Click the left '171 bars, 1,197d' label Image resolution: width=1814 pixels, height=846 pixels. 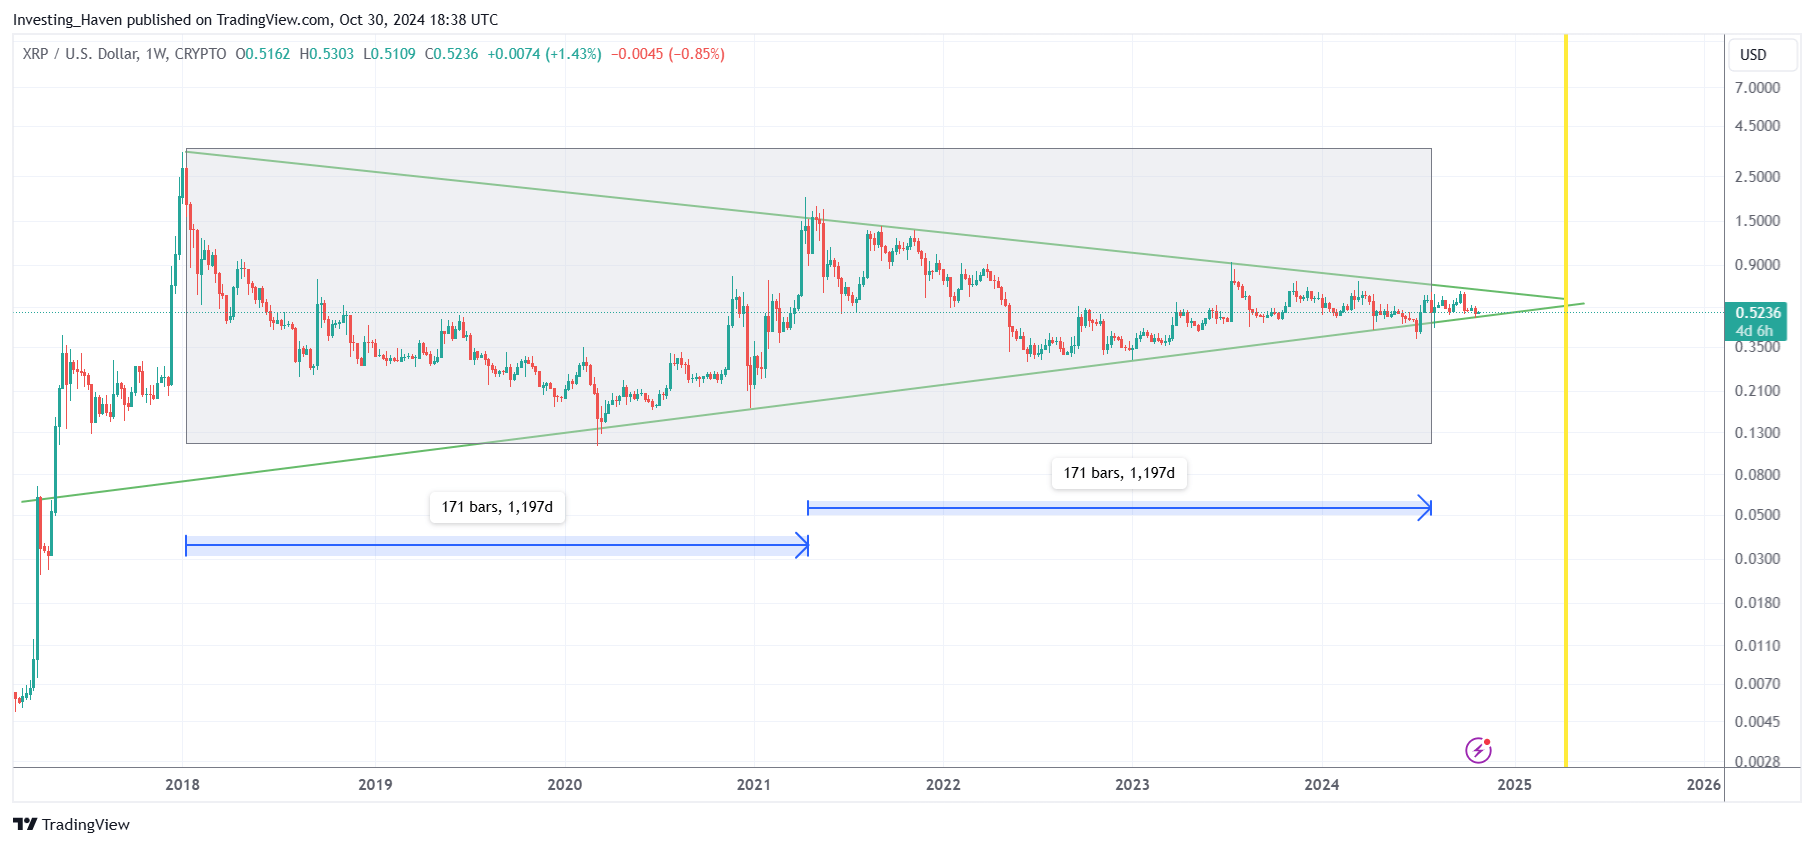pos(497,507)
